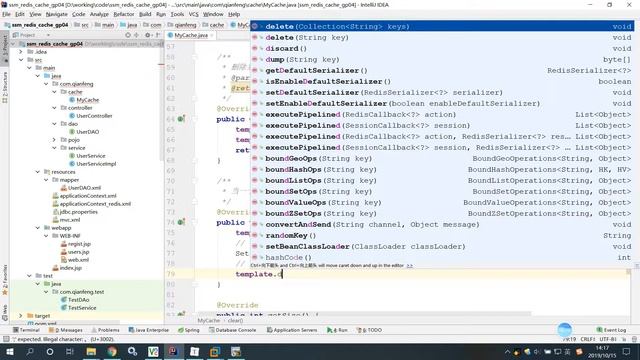Select UserController in project tree
The image size is (640, 360).
tap(91, 116)
